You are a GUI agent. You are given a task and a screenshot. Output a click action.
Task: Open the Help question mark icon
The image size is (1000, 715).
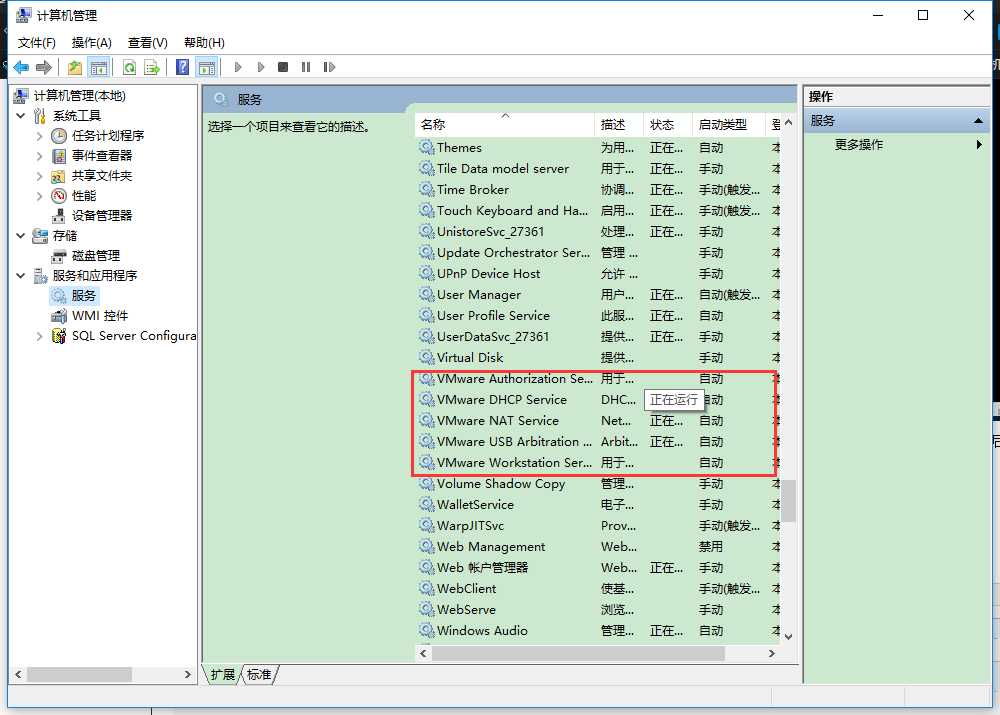tap(182, 67)
